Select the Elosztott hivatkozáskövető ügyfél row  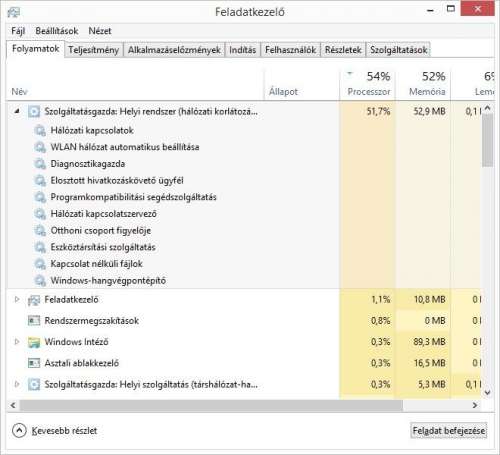pos(244,181)
